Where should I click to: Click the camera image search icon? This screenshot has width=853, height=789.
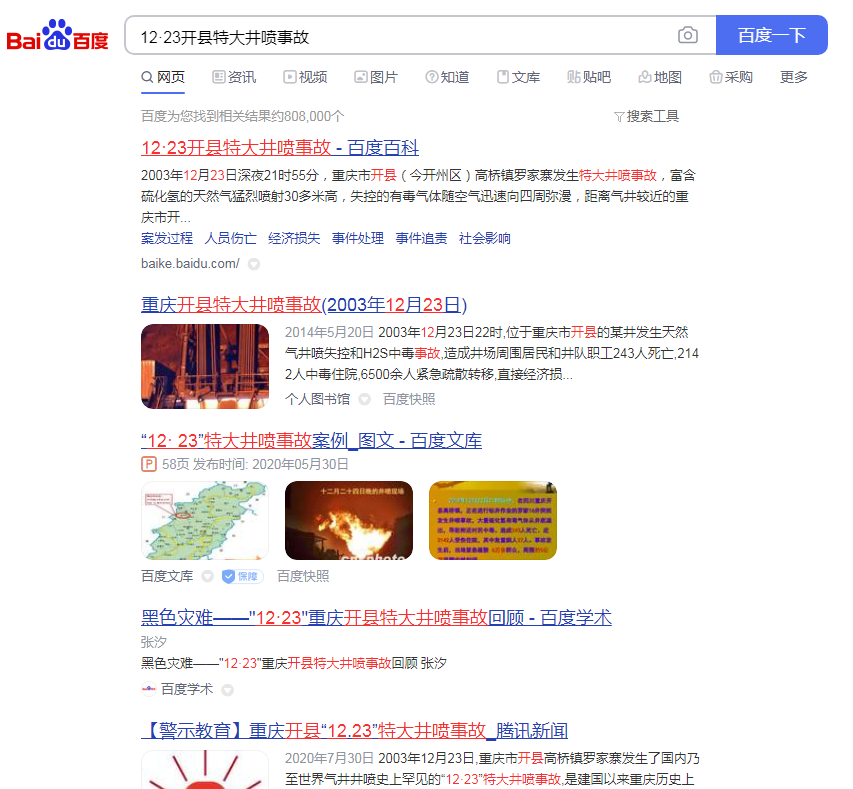[688, 36]
